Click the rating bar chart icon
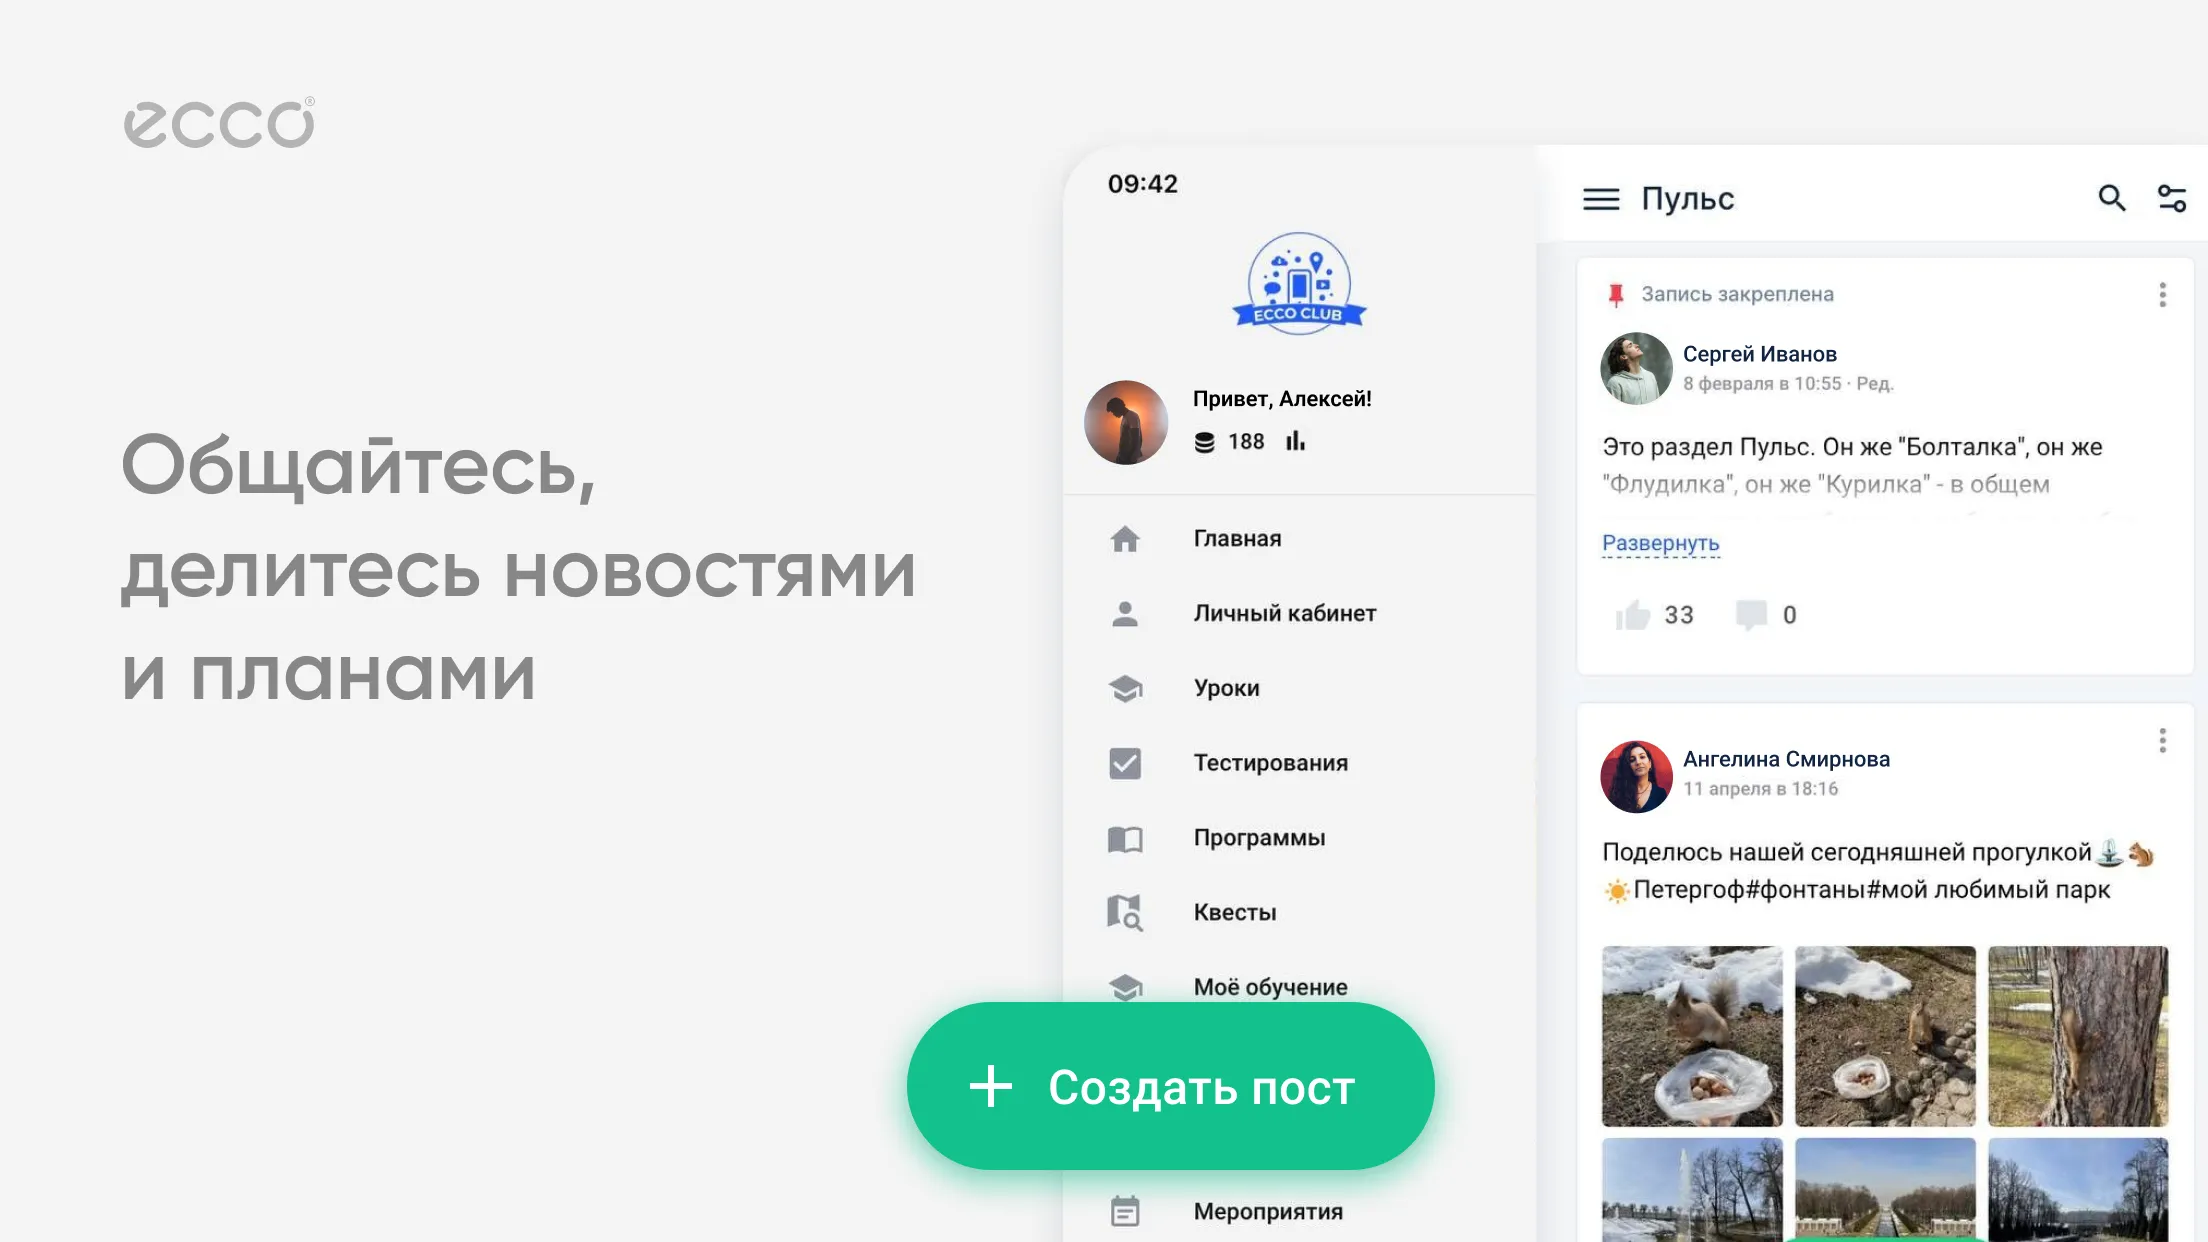This screenshot has width=2208, height=1242. [1295, 441]
